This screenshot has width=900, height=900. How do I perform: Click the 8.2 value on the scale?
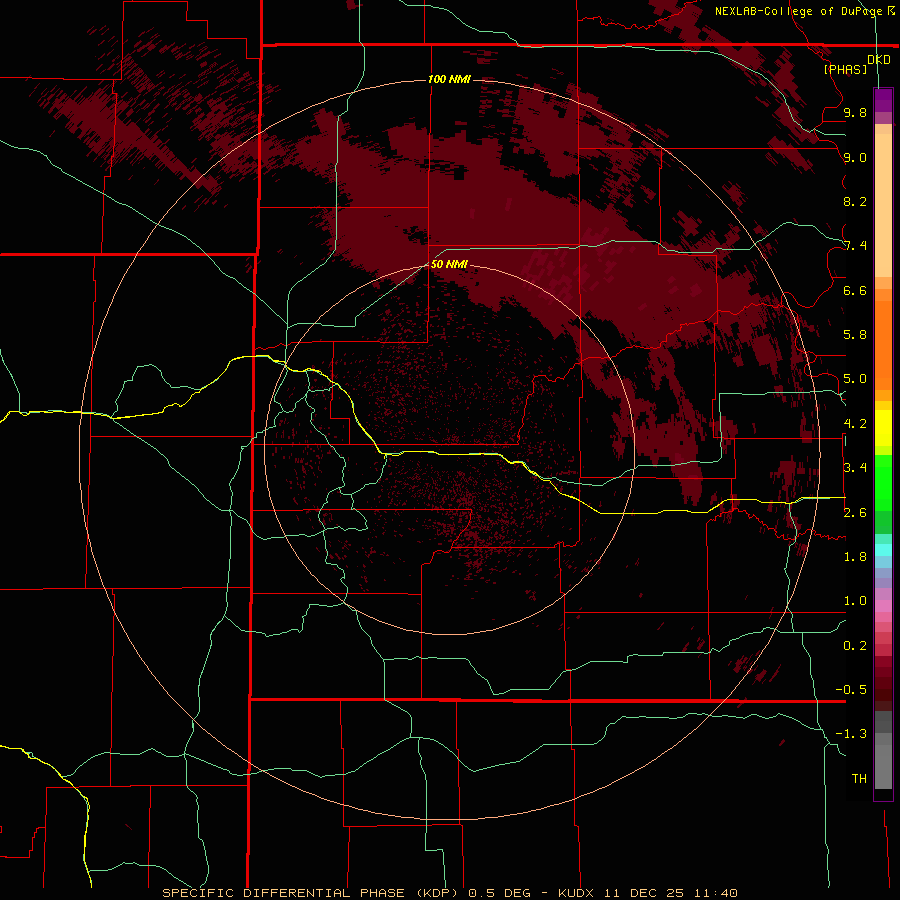[x=855, y=201]
